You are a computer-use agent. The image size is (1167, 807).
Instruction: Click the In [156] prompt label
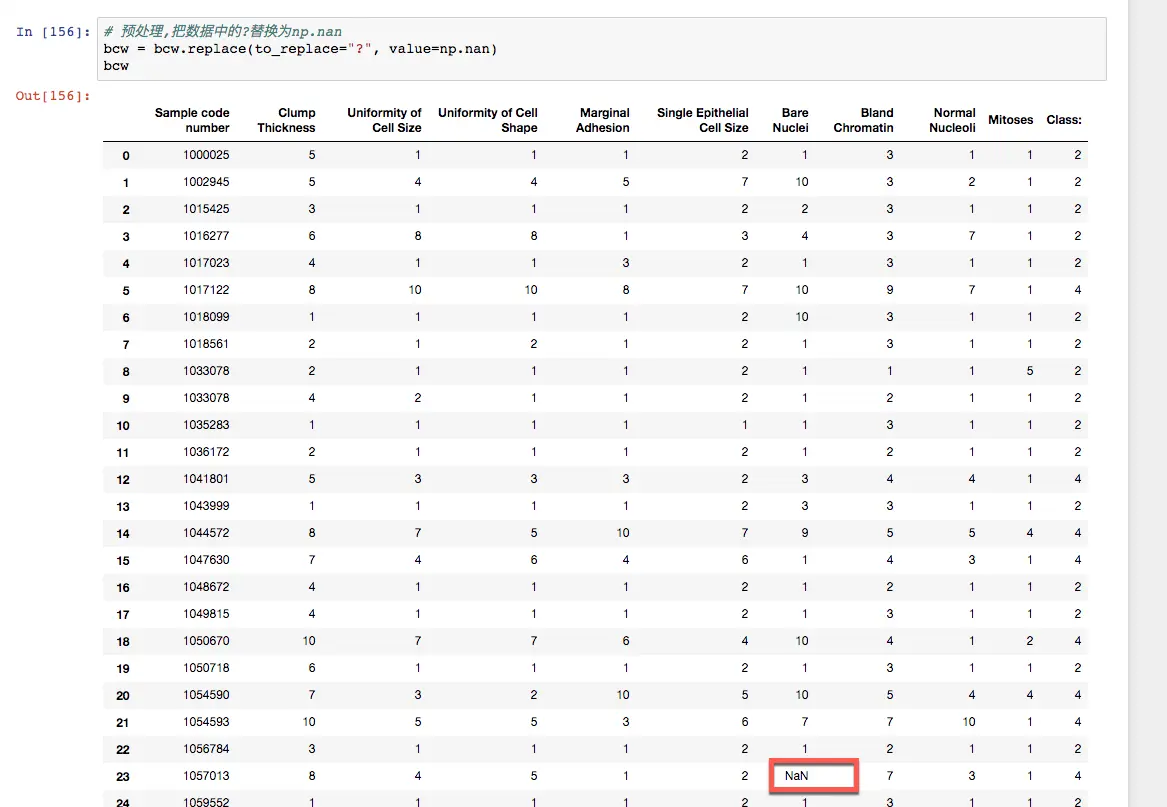pos(53,32)
